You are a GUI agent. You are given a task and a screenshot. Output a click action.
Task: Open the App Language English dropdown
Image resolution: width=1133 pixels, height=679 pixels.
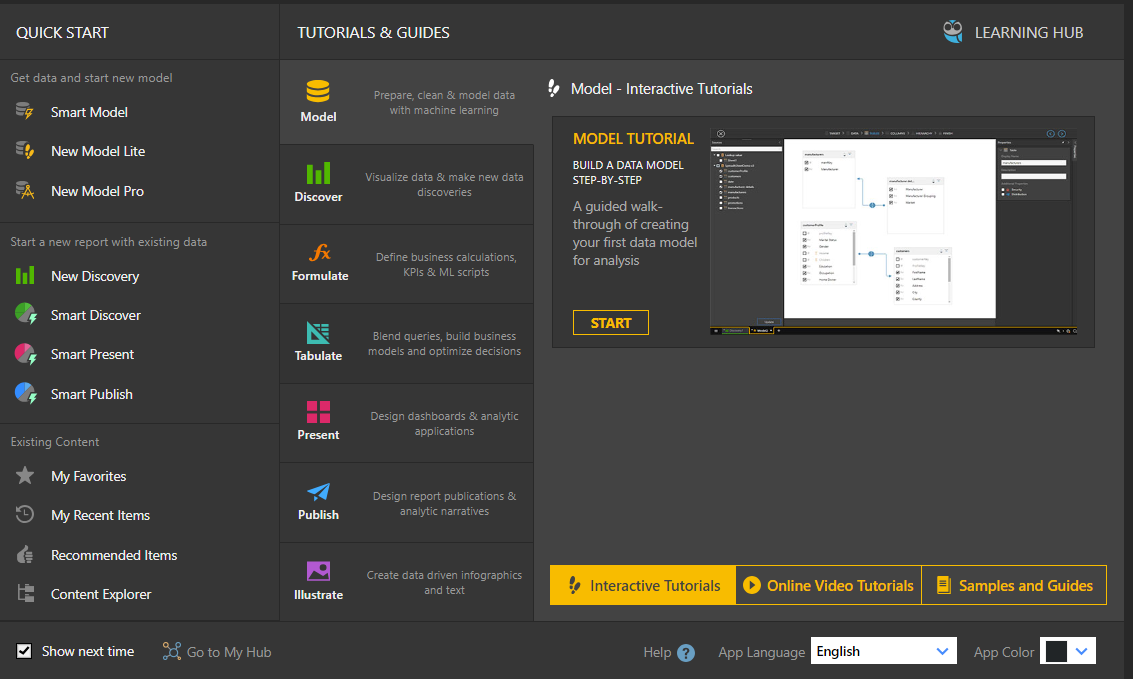point(884,651)
